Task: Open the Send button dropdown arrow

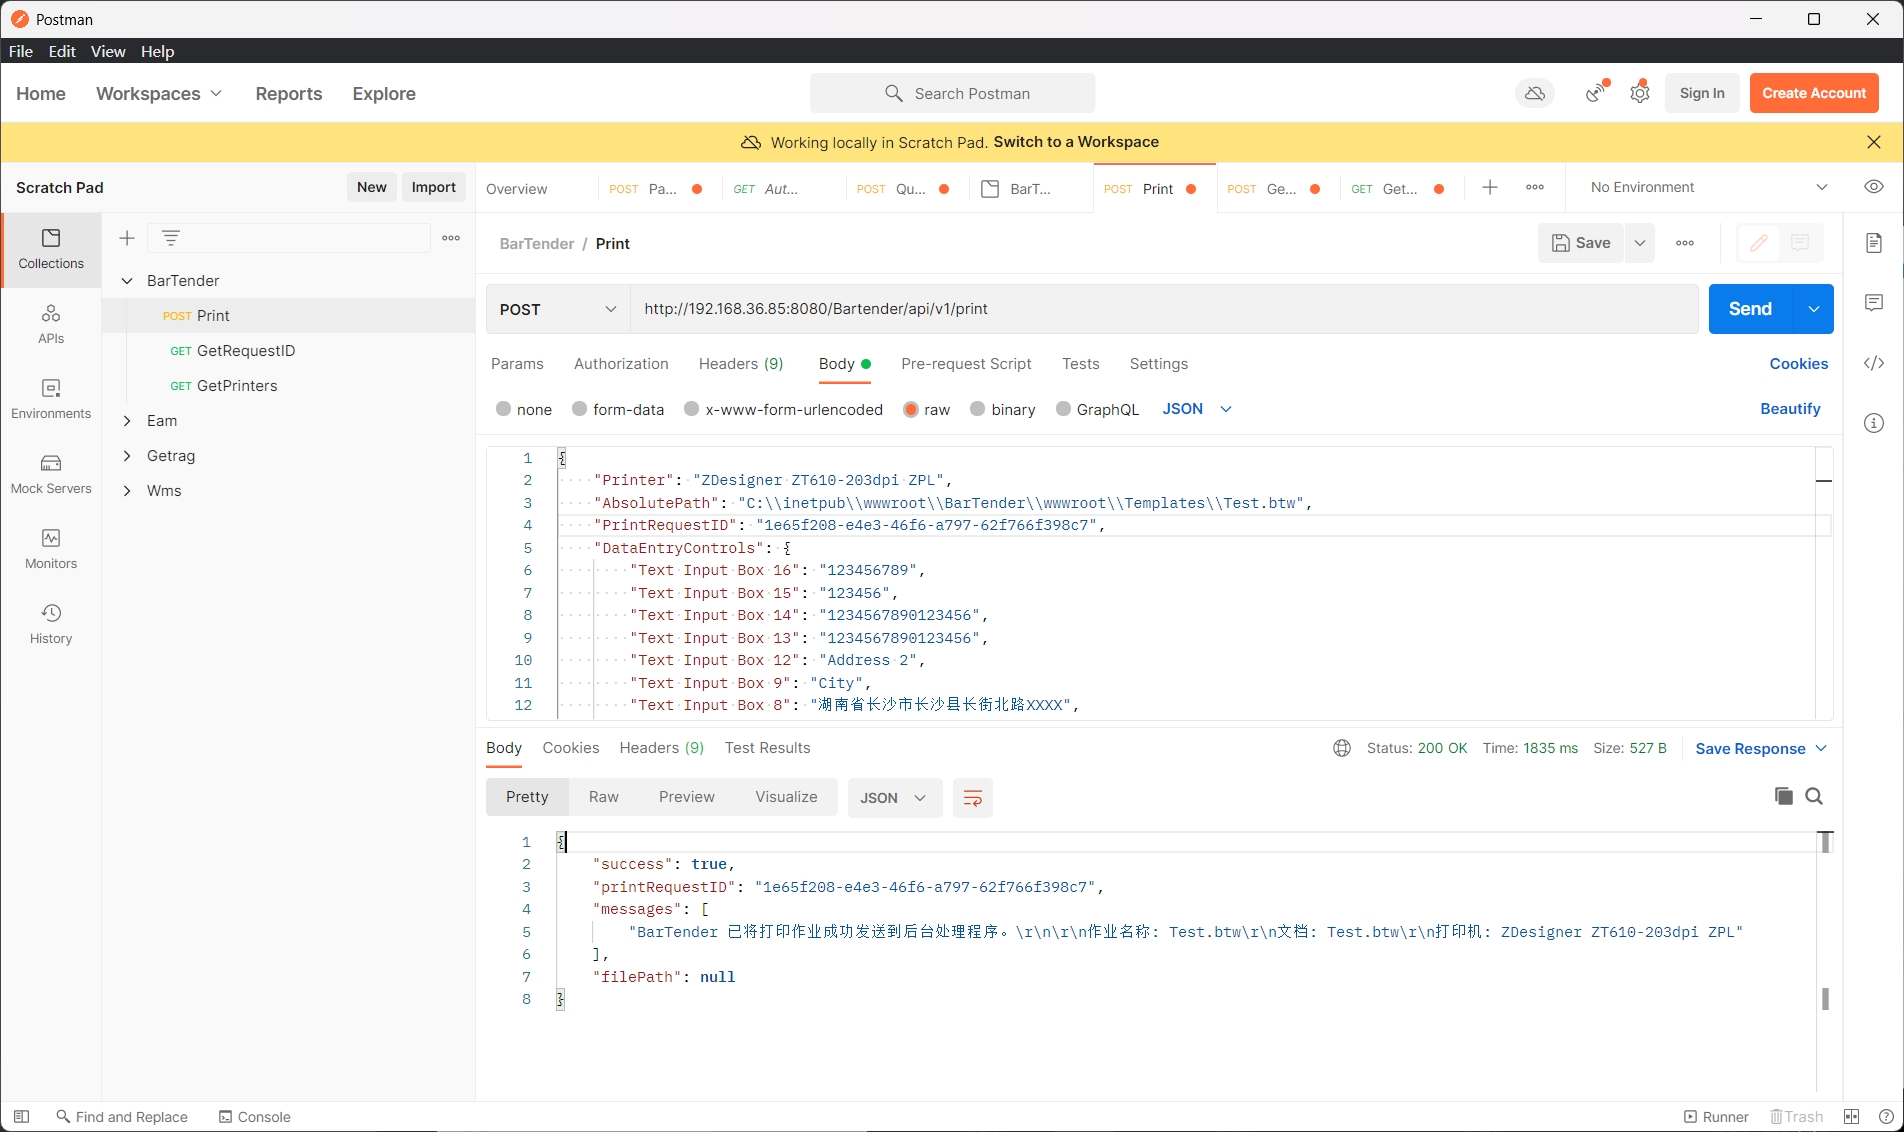Action: pos(1814,309)
